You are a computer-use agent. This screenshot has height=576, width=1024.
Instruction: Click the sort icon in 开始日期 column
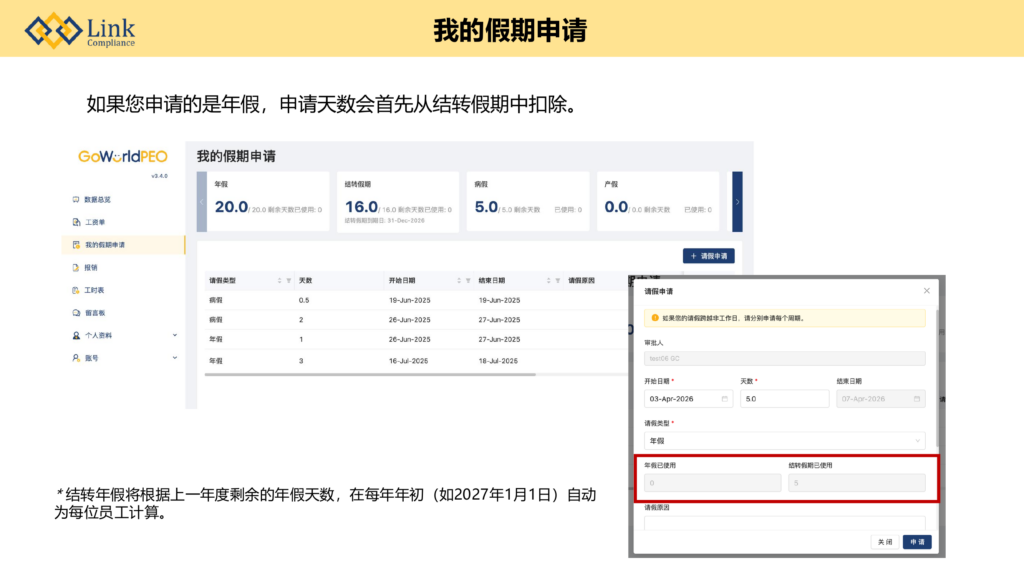click(458, 281)
